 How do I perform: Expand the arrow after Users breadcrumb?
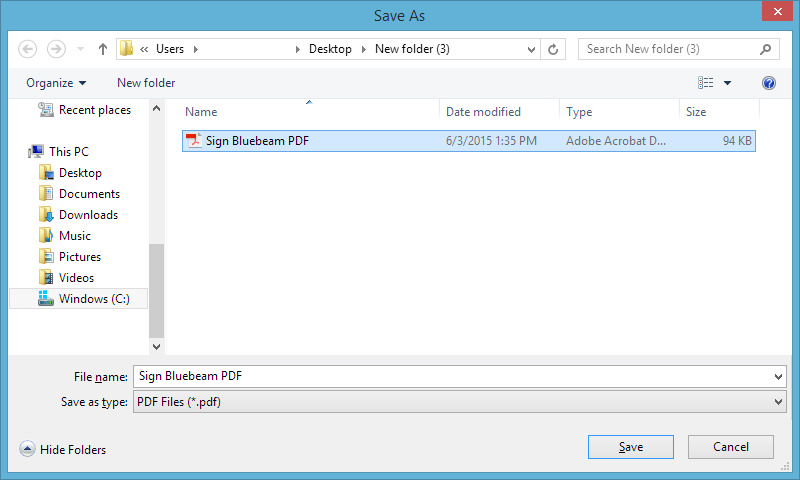[x=196, y=49]
